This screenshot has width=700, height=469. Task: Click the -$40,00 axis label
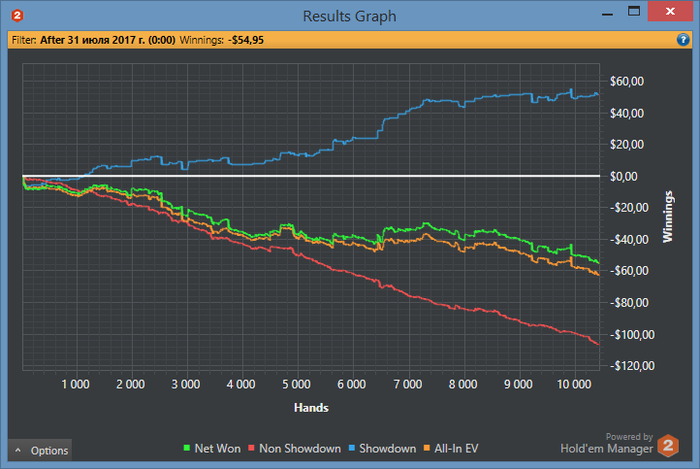click(x=629, y=240)
